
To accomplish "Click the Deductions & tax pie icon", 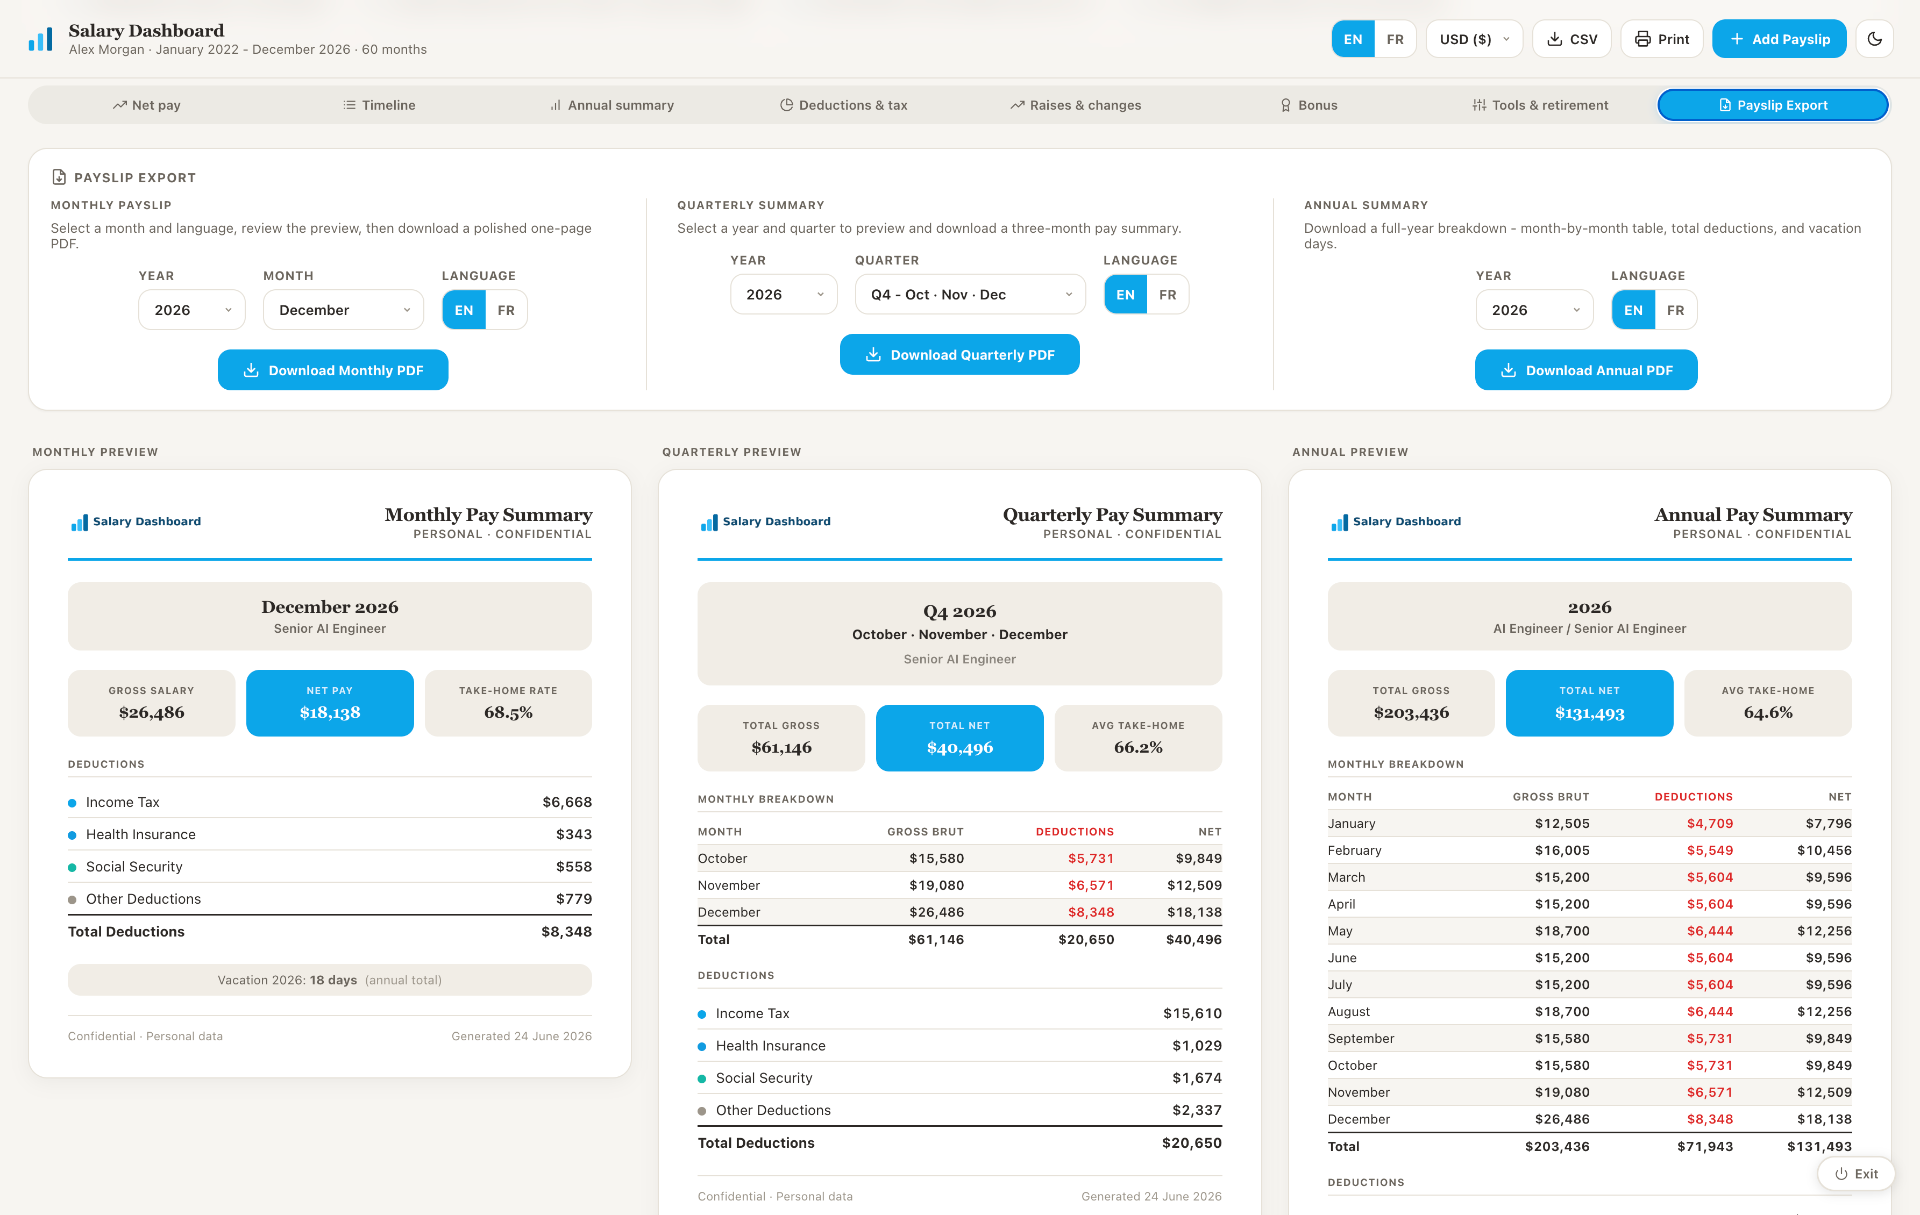I will tap(787, 105).
